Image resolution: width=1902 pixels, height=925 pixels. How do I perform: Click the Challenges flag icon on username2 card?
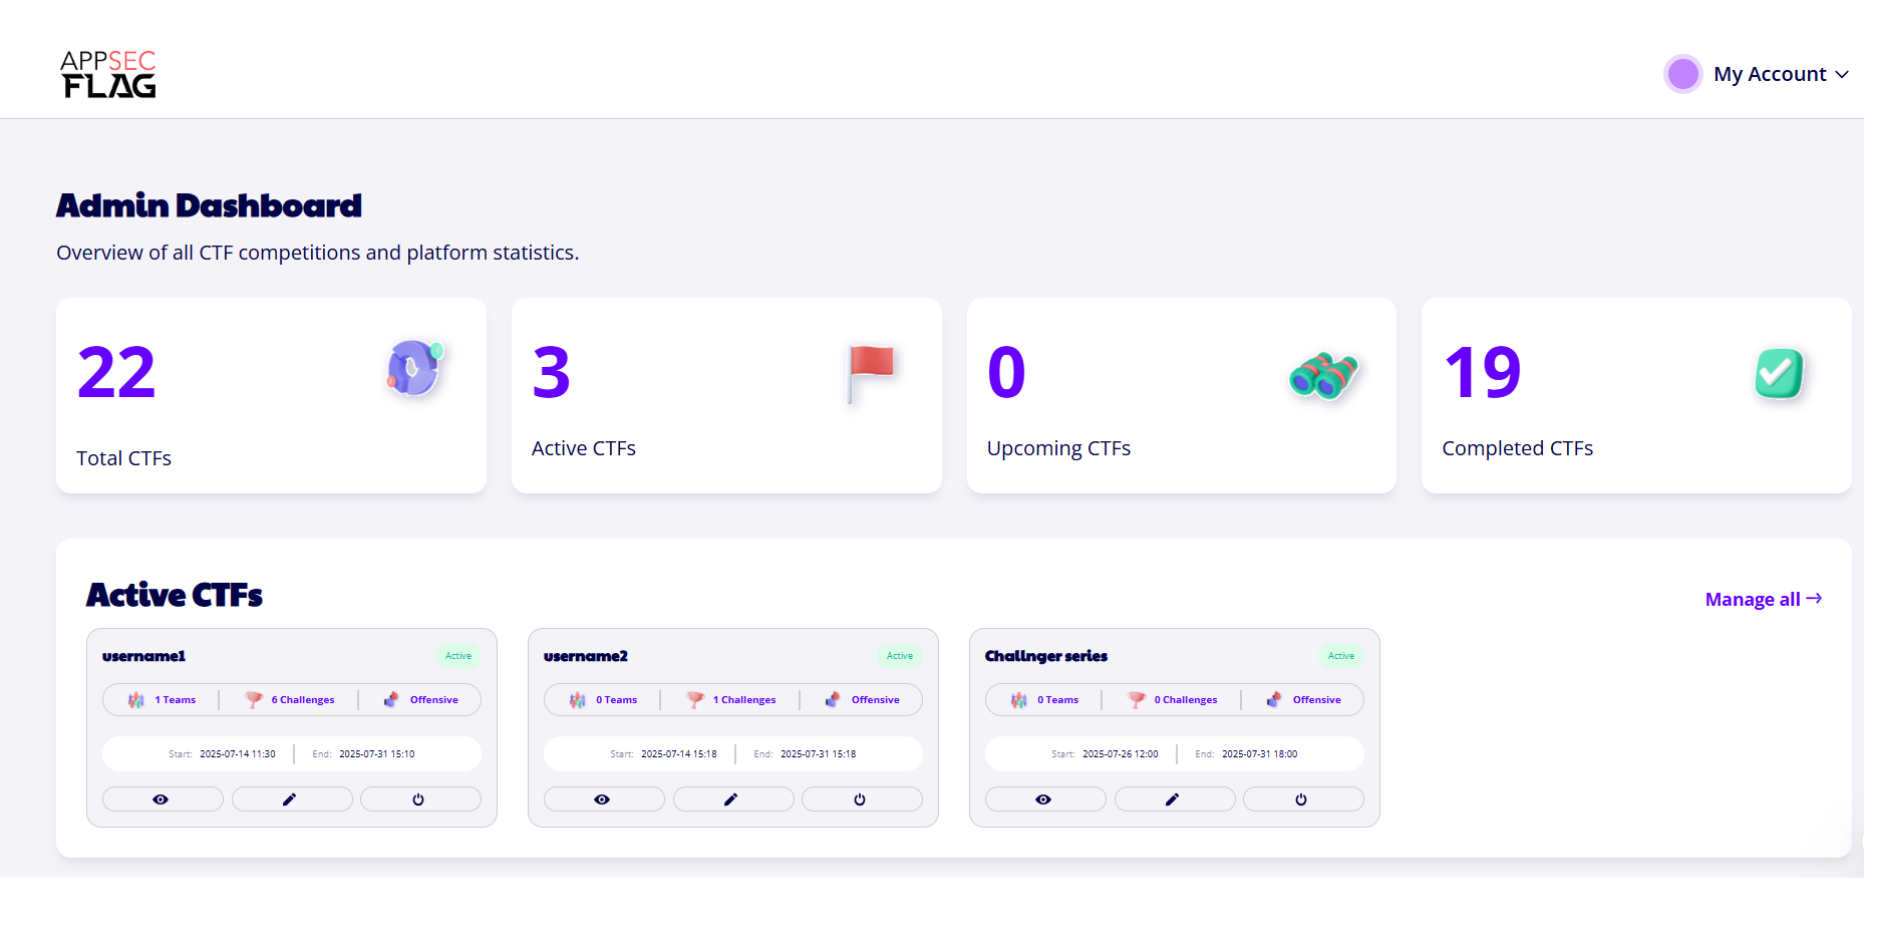coord(697,699)
